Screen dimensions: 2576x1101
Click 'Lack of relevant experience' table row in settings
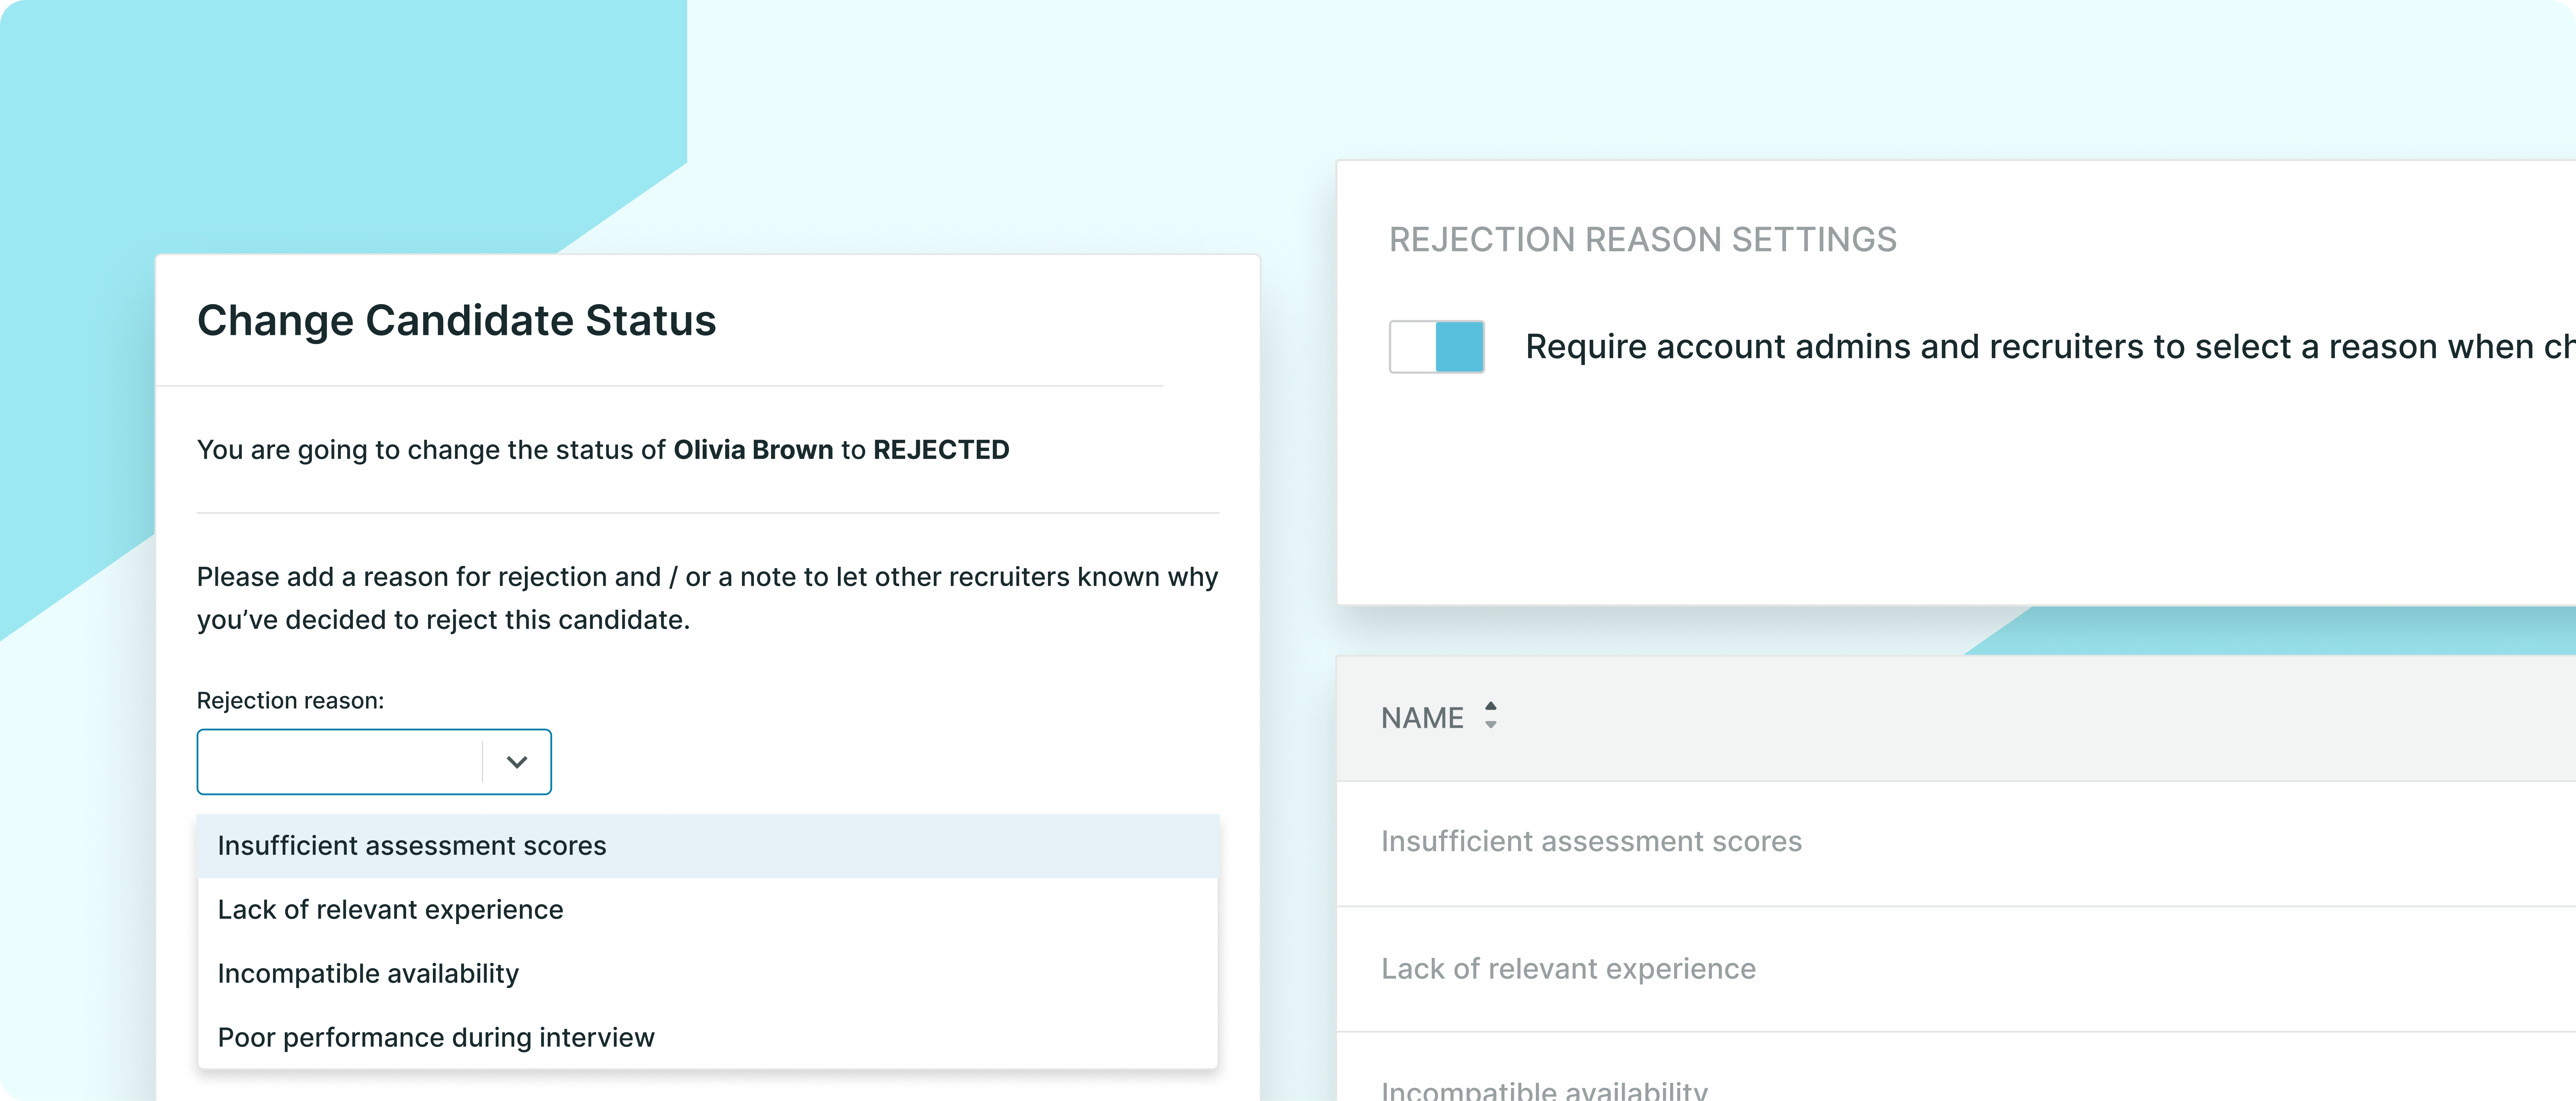1956,969
